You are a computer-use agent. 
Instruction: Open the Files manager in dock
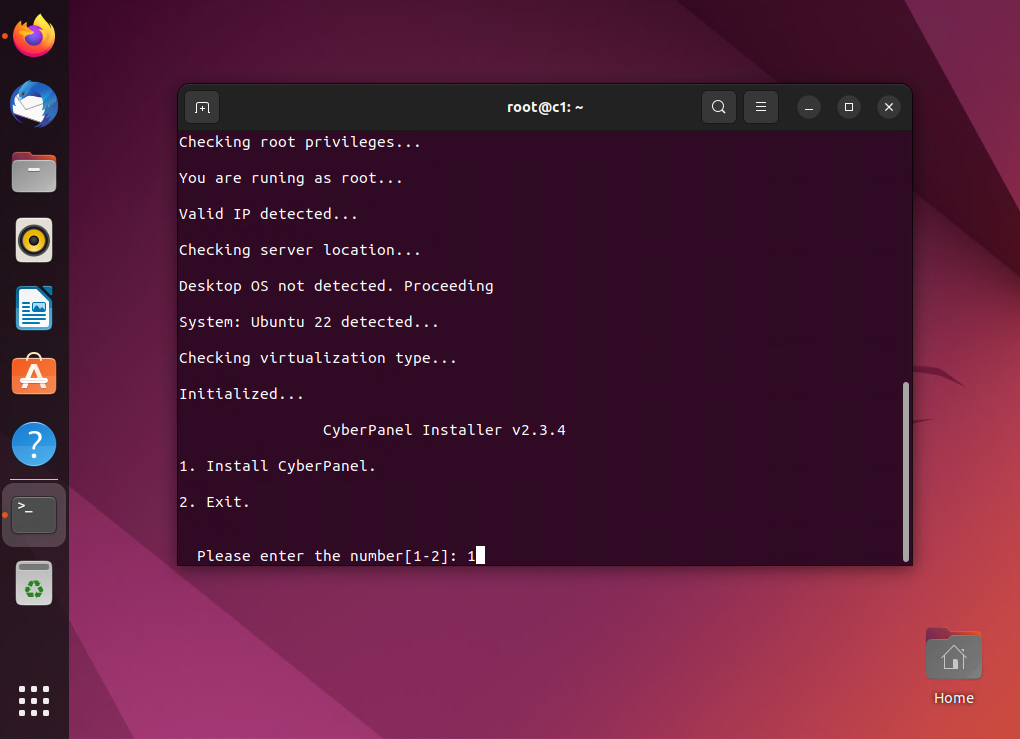click(x=34, y=172)
